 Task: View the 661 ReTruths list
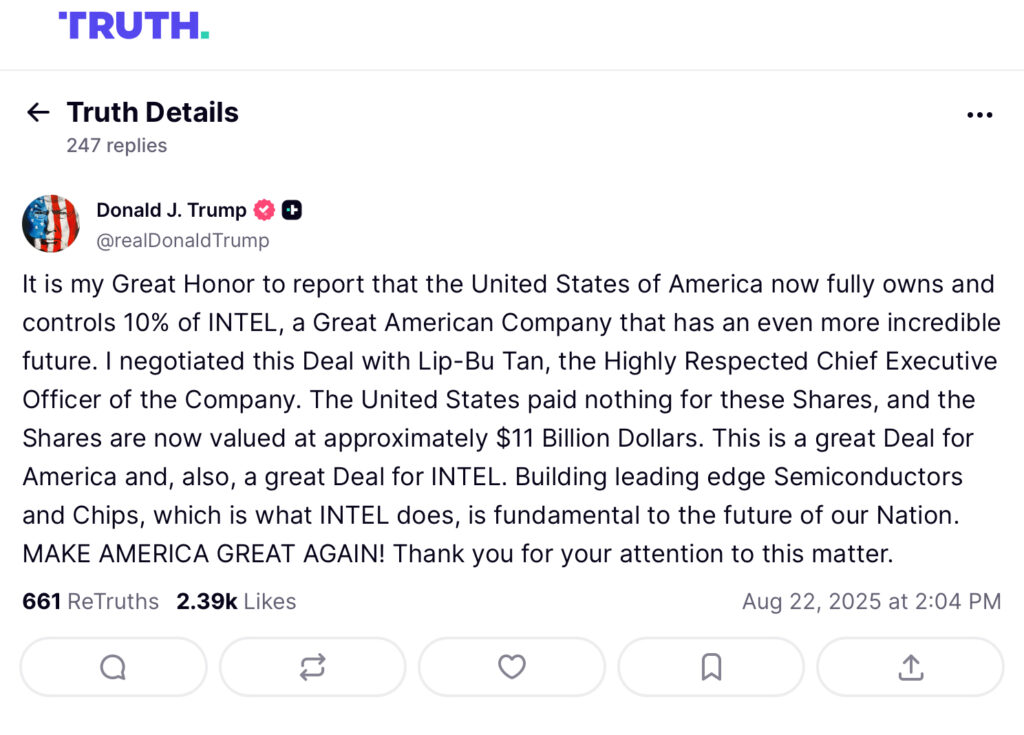point(91,601)
